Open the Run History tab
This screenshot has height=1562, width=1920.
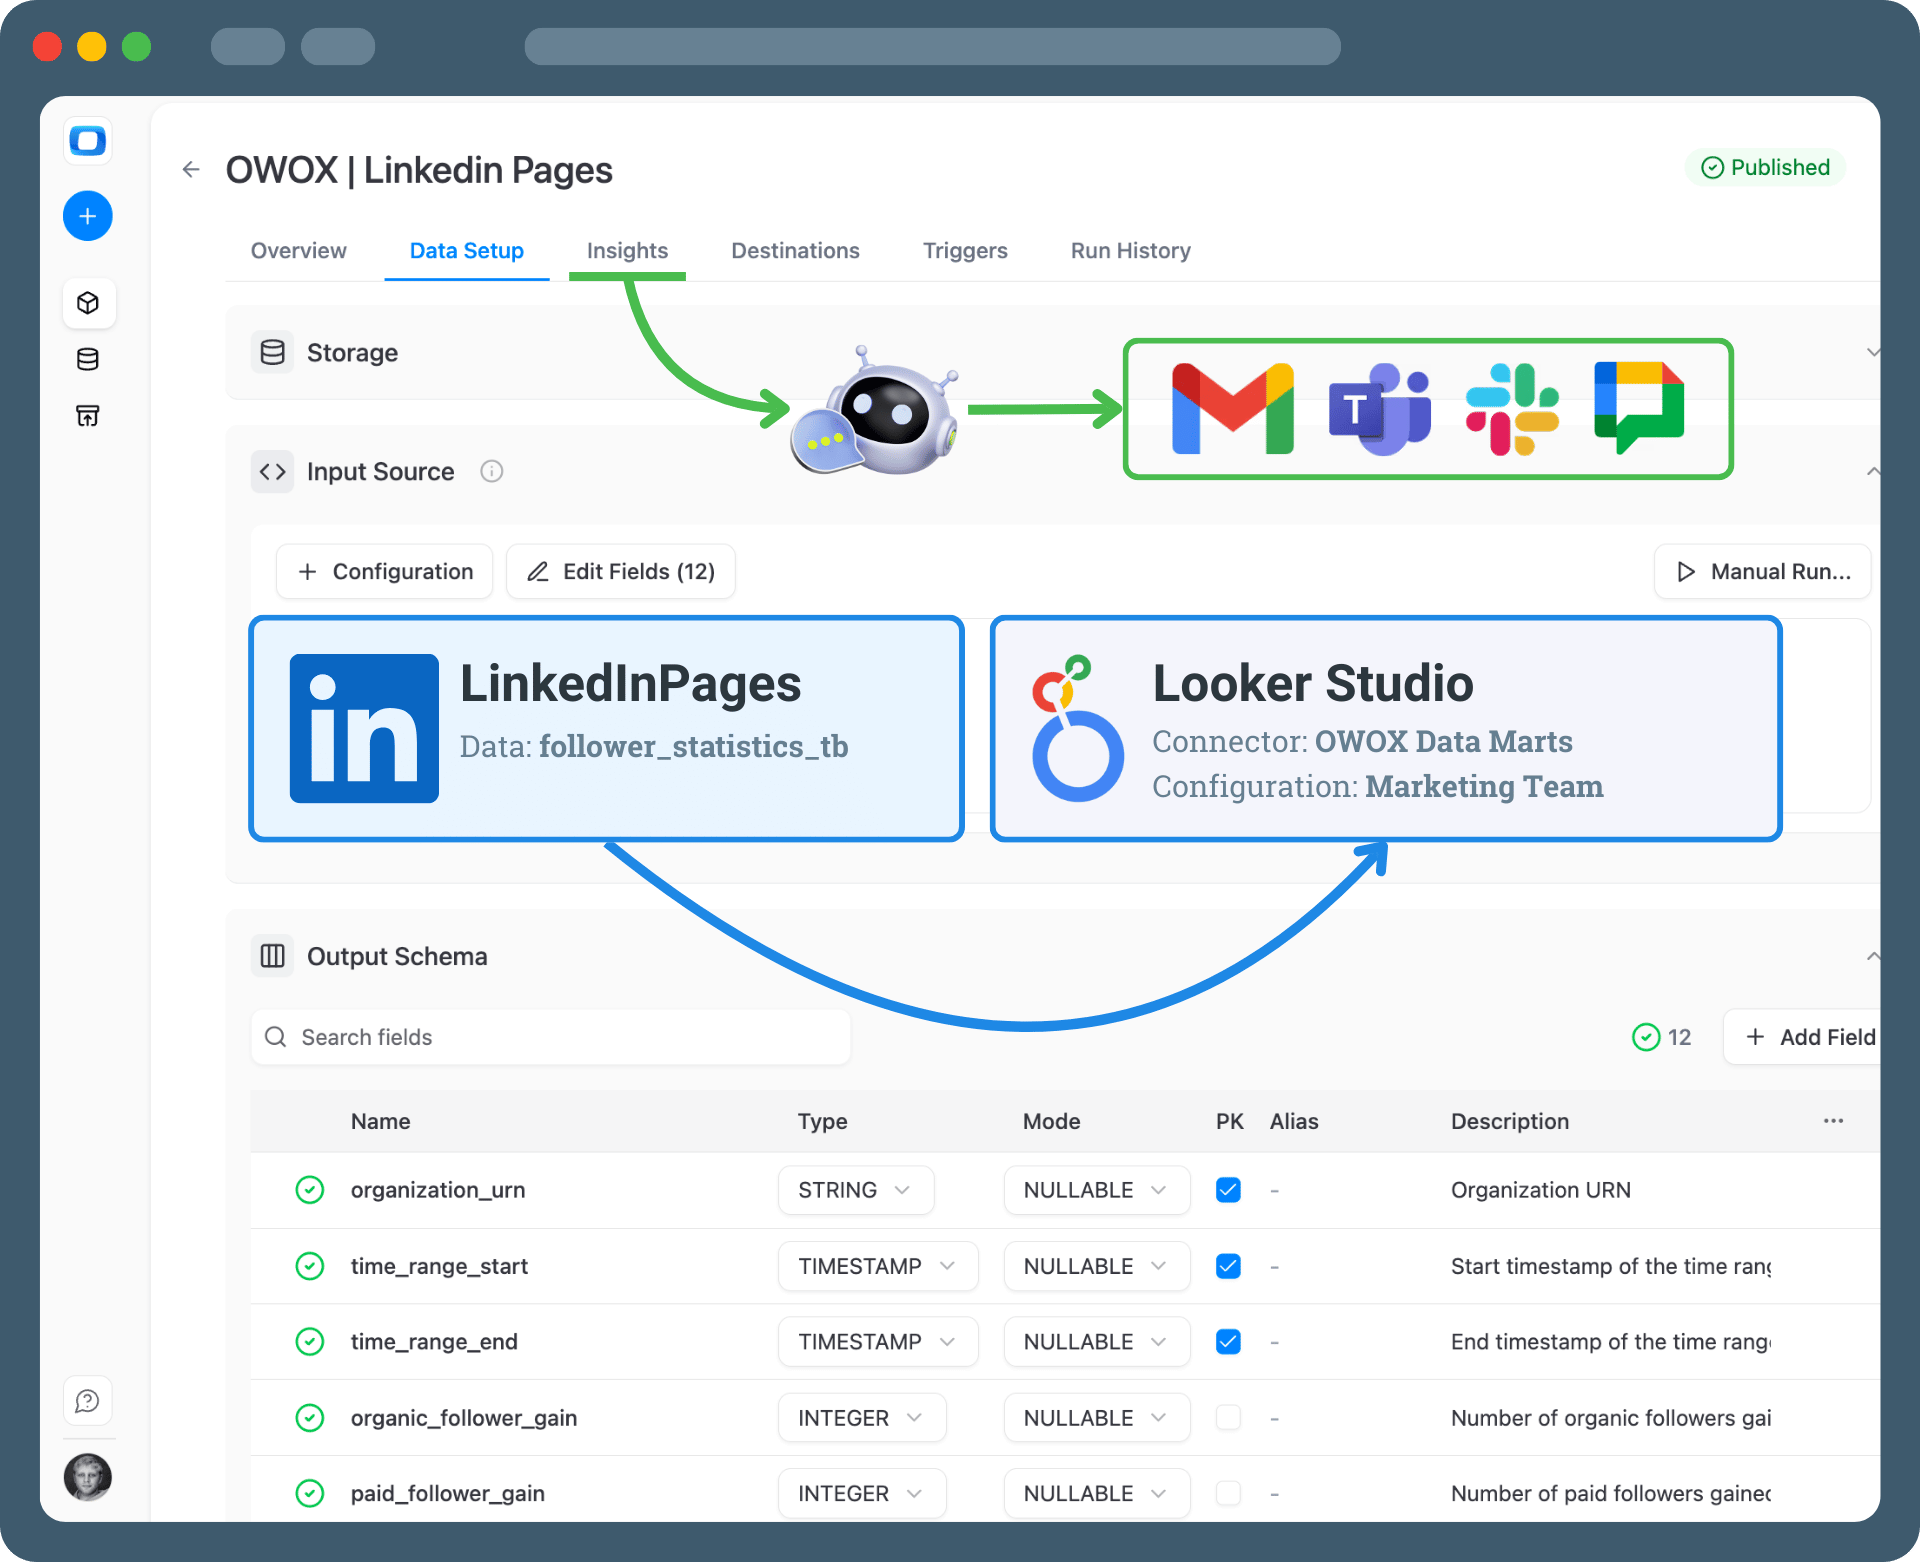point(1130,251)
